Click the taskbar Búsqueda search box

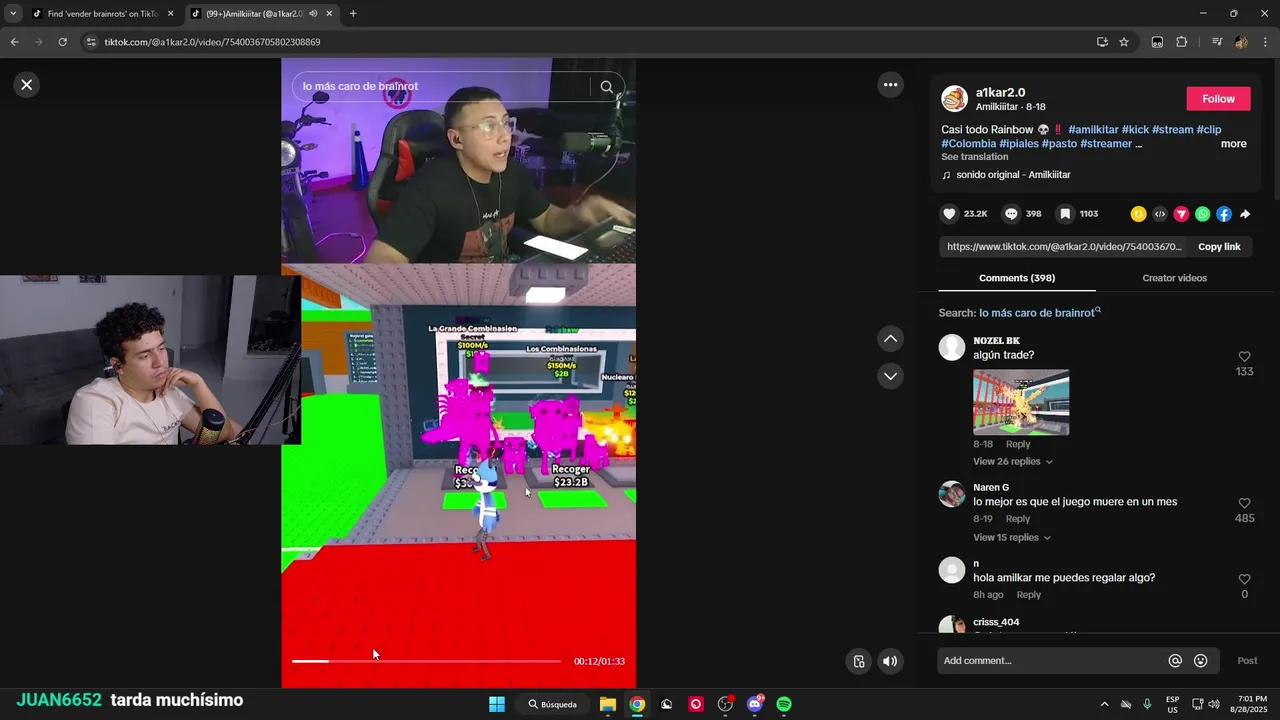point(553,704)
